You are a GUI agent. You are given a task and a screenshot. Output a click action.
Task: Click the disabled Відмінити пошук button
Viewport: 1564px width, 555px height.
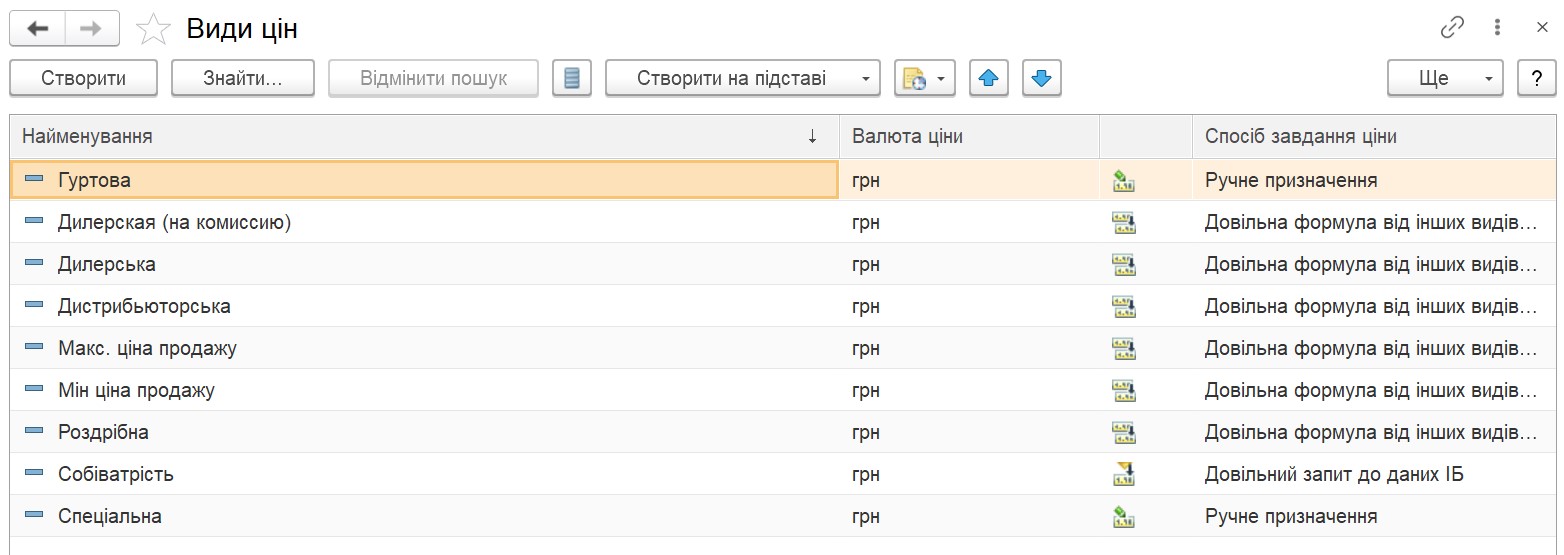434,78
